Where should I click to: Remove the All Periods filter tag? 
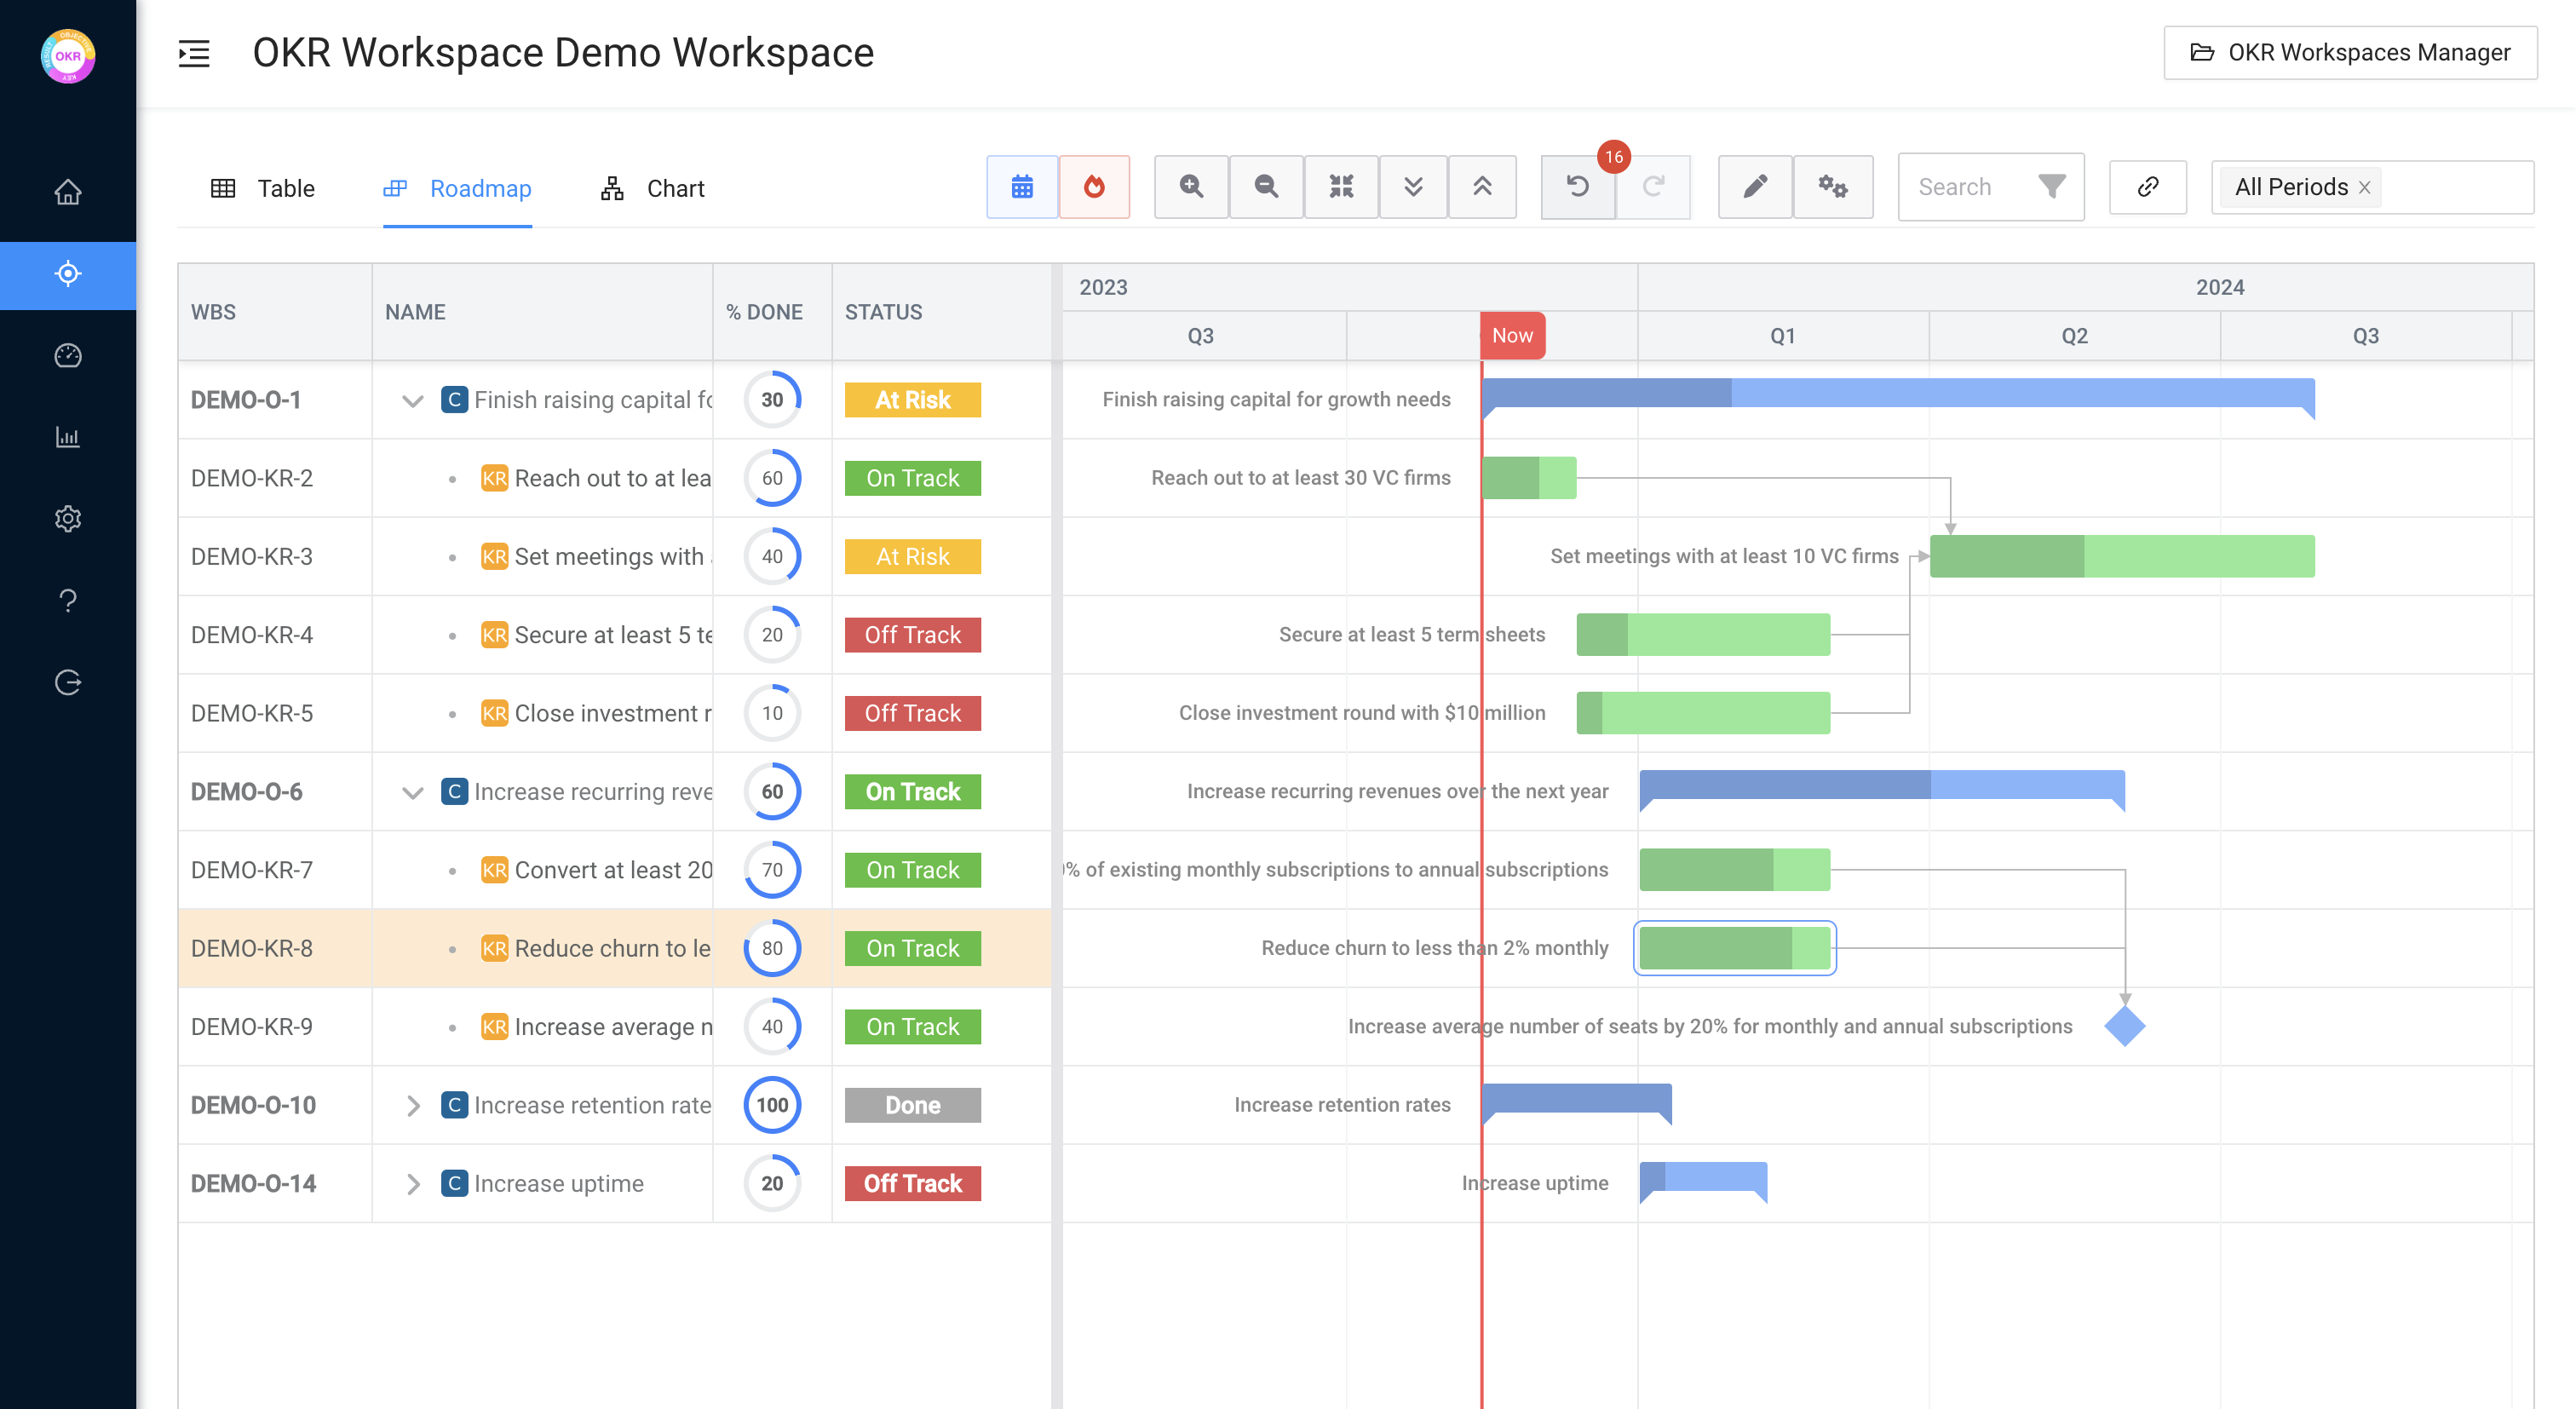tap(2364, 188)
